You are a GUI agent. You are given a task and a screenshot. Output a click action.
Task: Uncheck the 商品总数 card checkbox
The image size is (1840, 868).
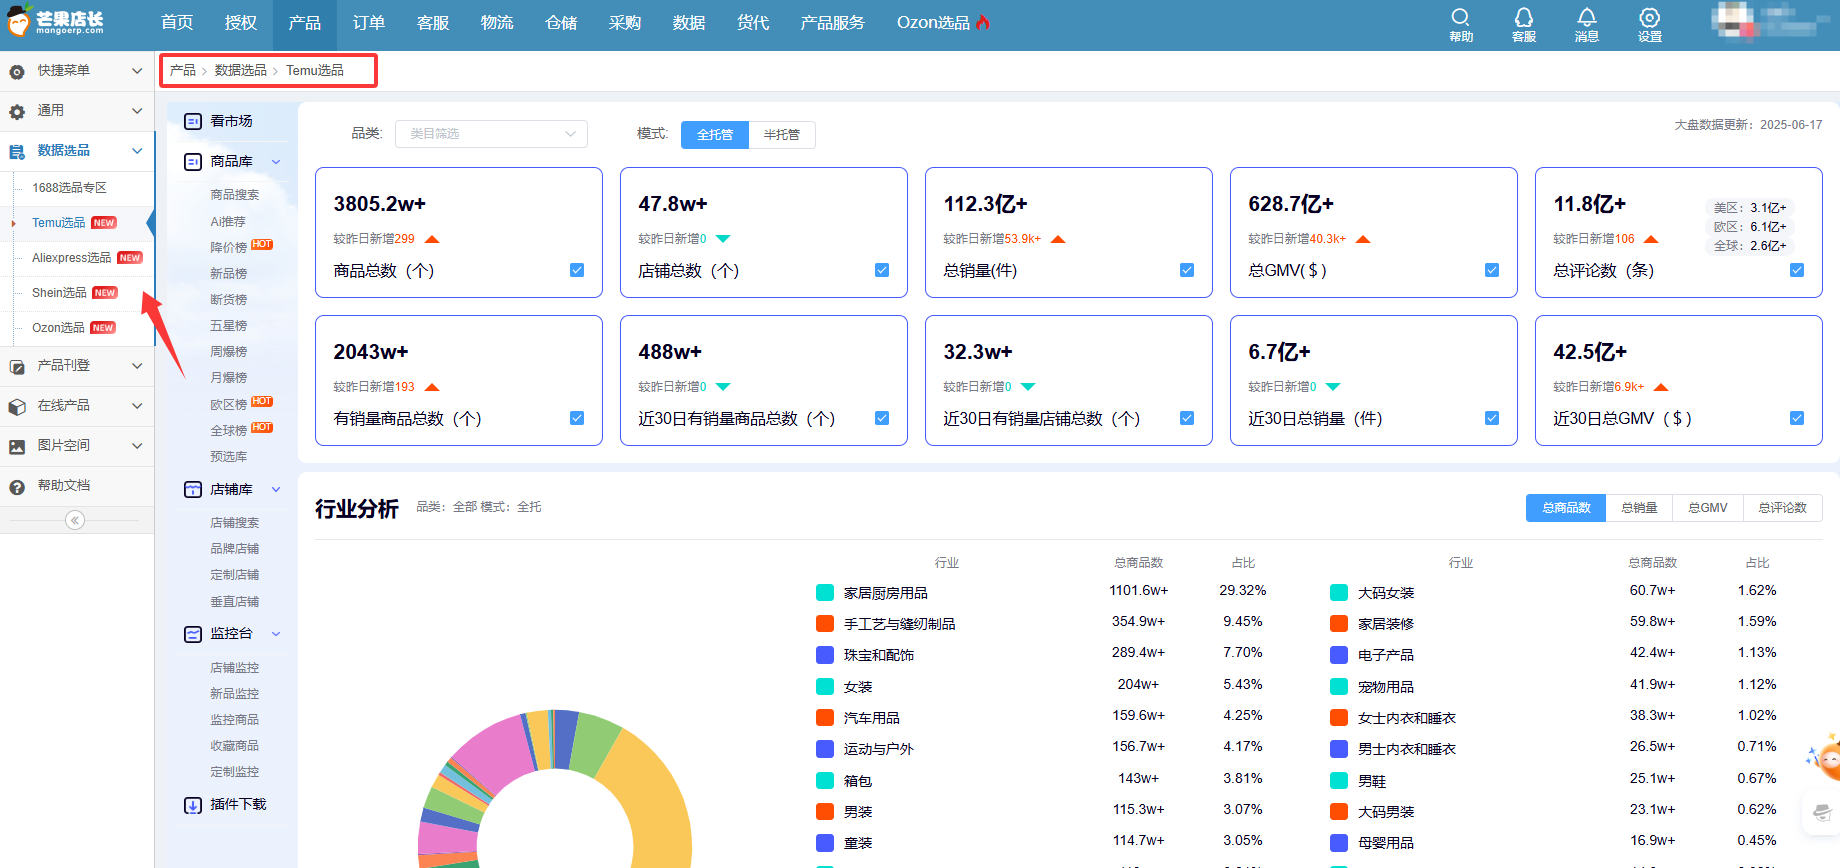[x=577, y=270]
